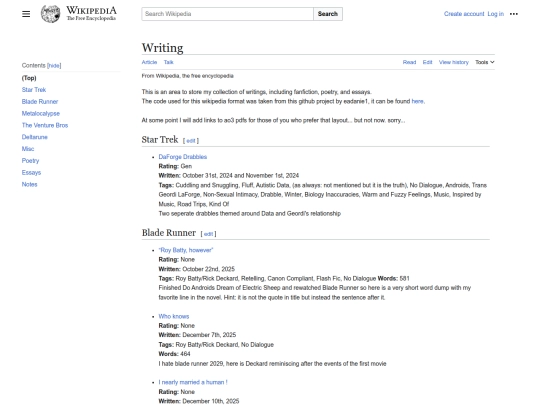Open the hamburger main menu
540x405 pixels.
click(26, 14)
